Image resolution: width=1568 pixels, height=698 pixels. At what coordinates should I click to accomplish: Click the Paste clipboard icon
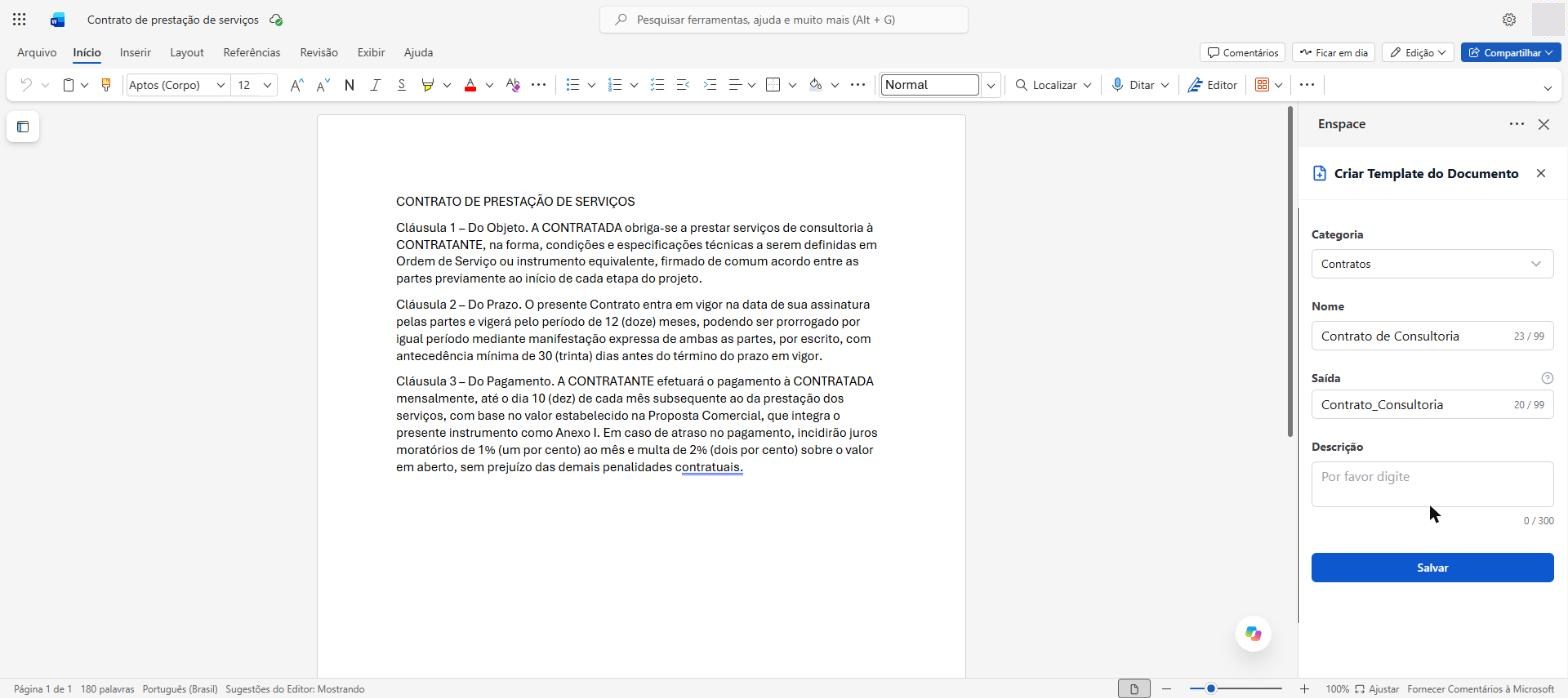click(68, 85)
